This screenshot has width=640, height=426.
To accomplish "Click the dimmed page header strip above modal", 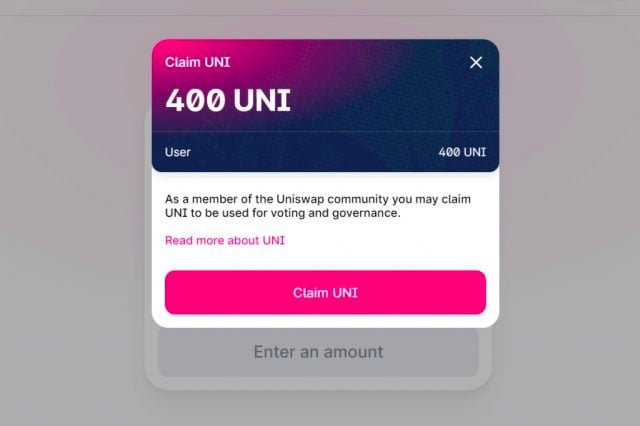I will point(320,7).
